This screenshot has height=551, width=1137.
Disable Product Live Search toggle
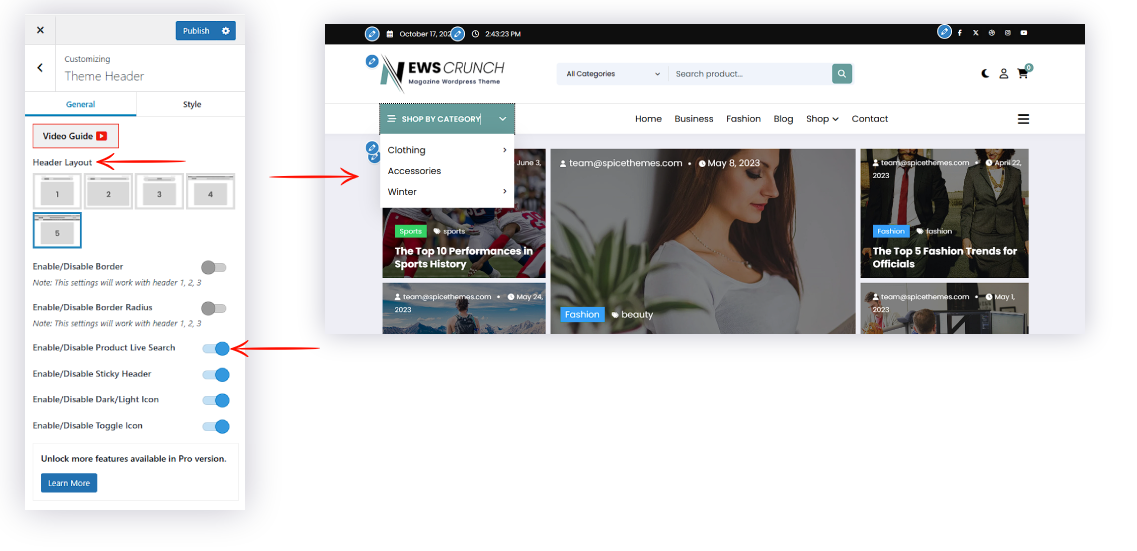tap(216, 348)
